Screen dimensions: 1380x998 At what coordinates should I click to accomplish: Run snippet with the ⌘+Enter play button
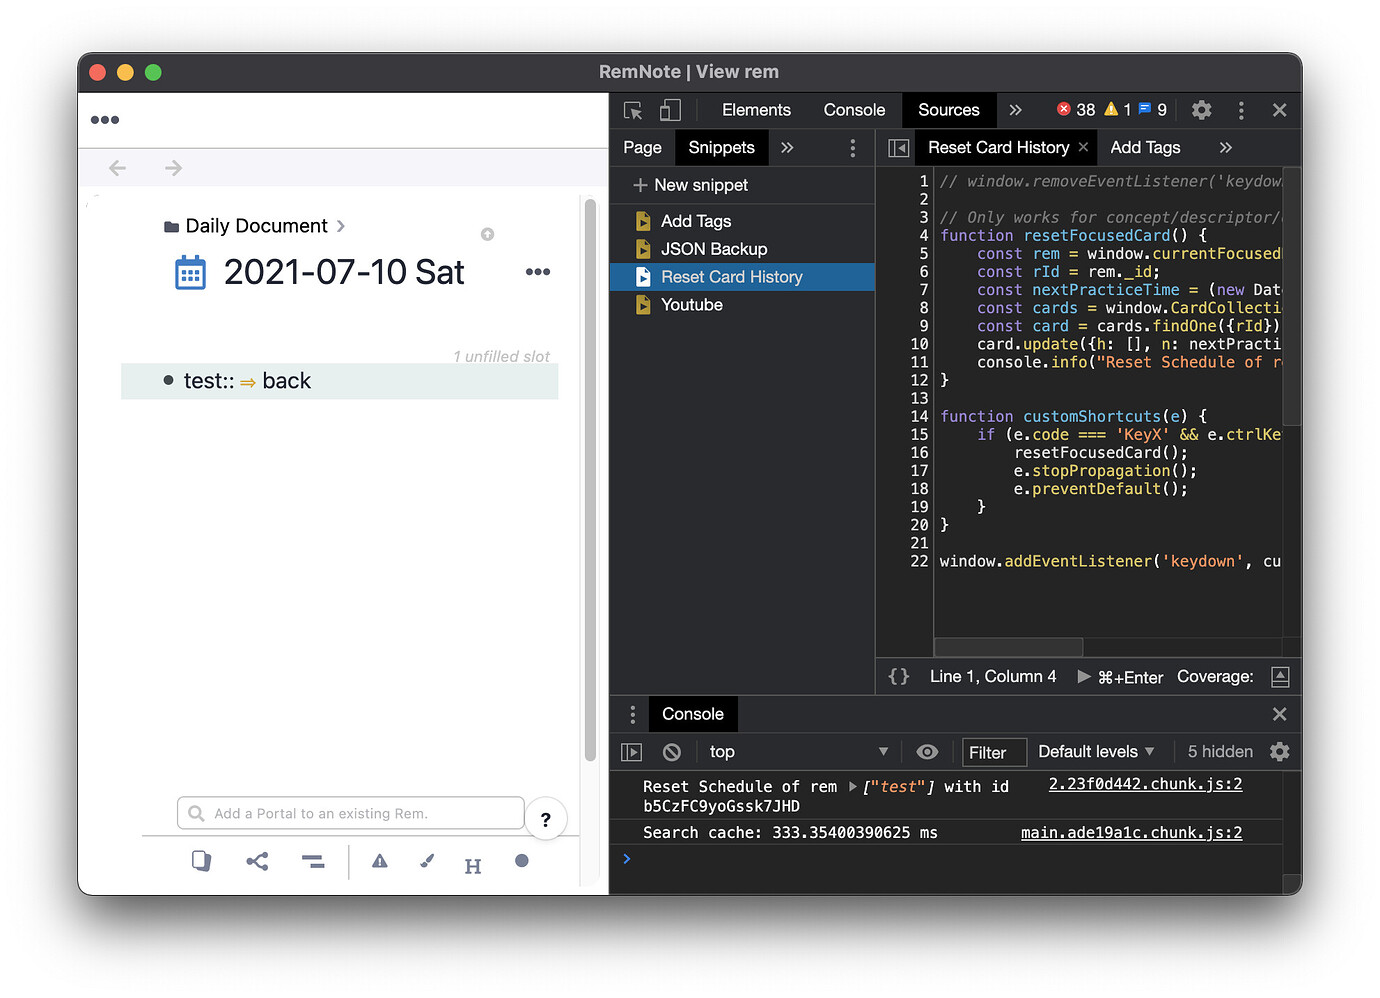click(1120, 677)
